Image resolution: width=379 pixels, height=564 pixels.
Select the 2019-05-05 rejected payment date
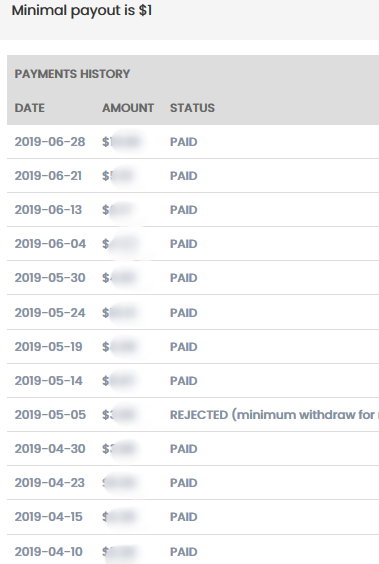tap(50, 415)
